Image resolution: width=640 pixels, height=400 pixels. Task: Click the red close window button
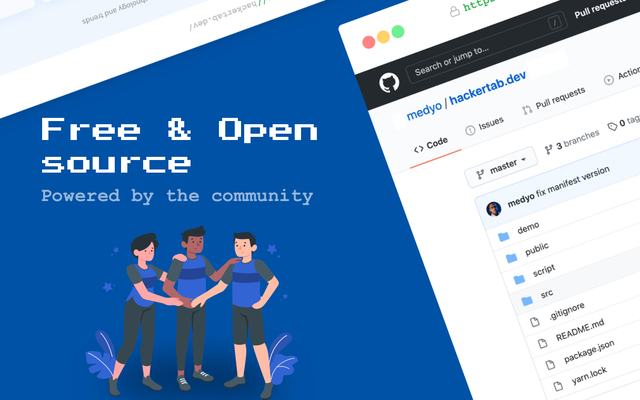point(369,42)
